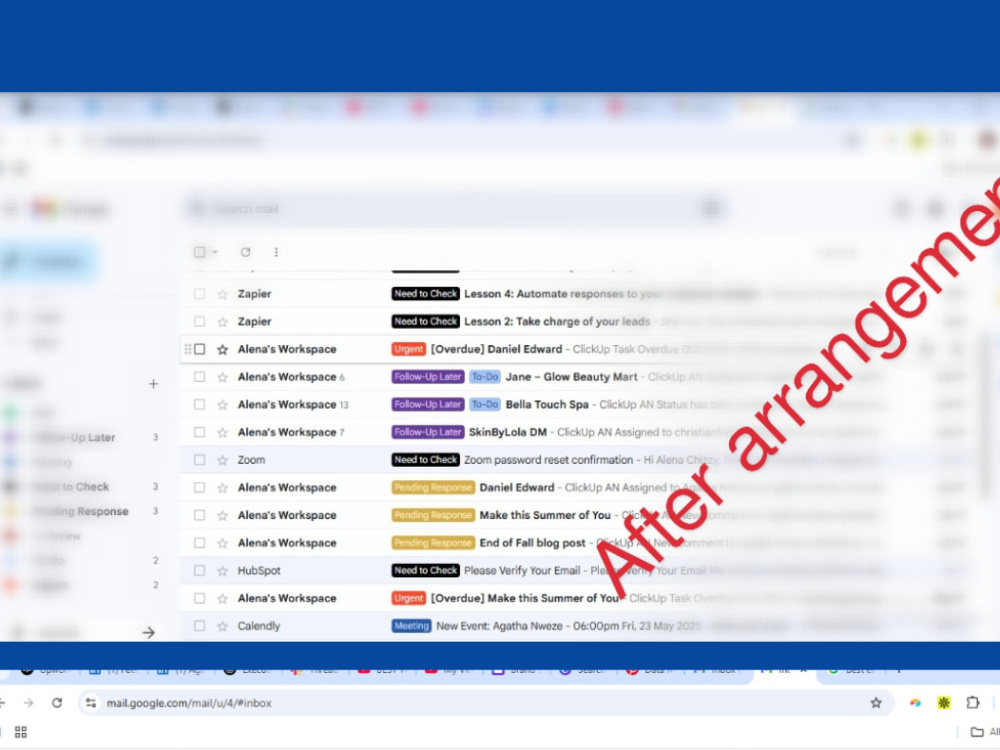Star the Zoom password reset email

(x=223, y=460)
